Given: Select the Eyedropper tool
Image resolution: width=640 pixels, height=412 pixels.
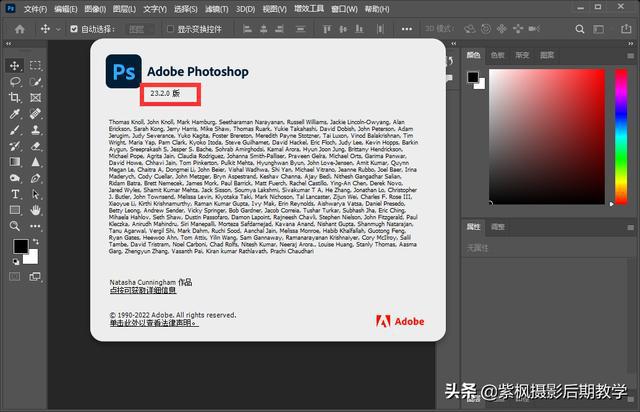Looking at the screenshot, I should coord(15,114).
